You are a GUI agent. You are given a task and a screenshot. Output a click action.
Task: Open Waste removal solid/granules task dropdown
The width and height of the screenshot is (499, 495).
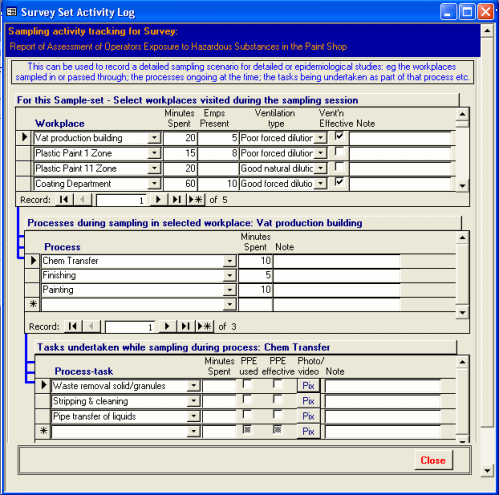[193, 386]
